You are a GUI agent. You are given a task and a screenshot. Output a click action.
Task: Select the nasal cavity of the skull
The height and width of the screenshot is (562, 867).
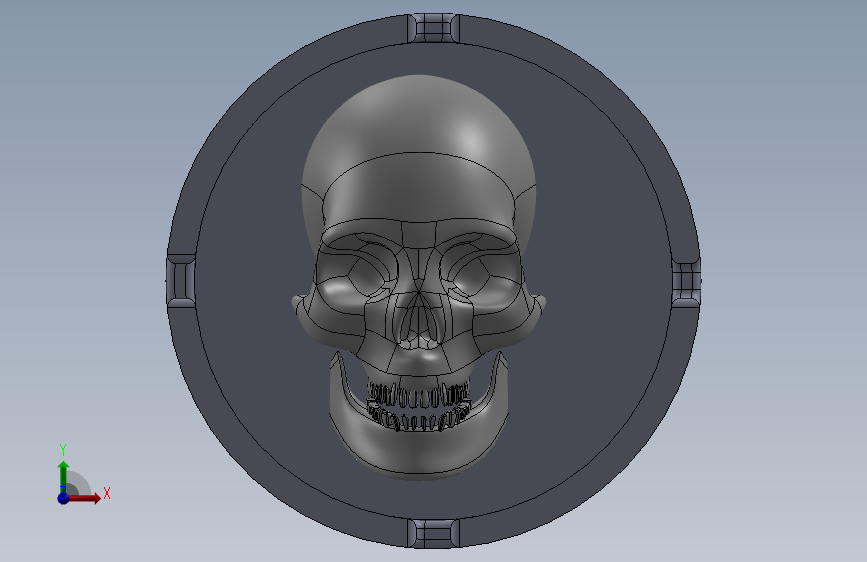point(419,324)
